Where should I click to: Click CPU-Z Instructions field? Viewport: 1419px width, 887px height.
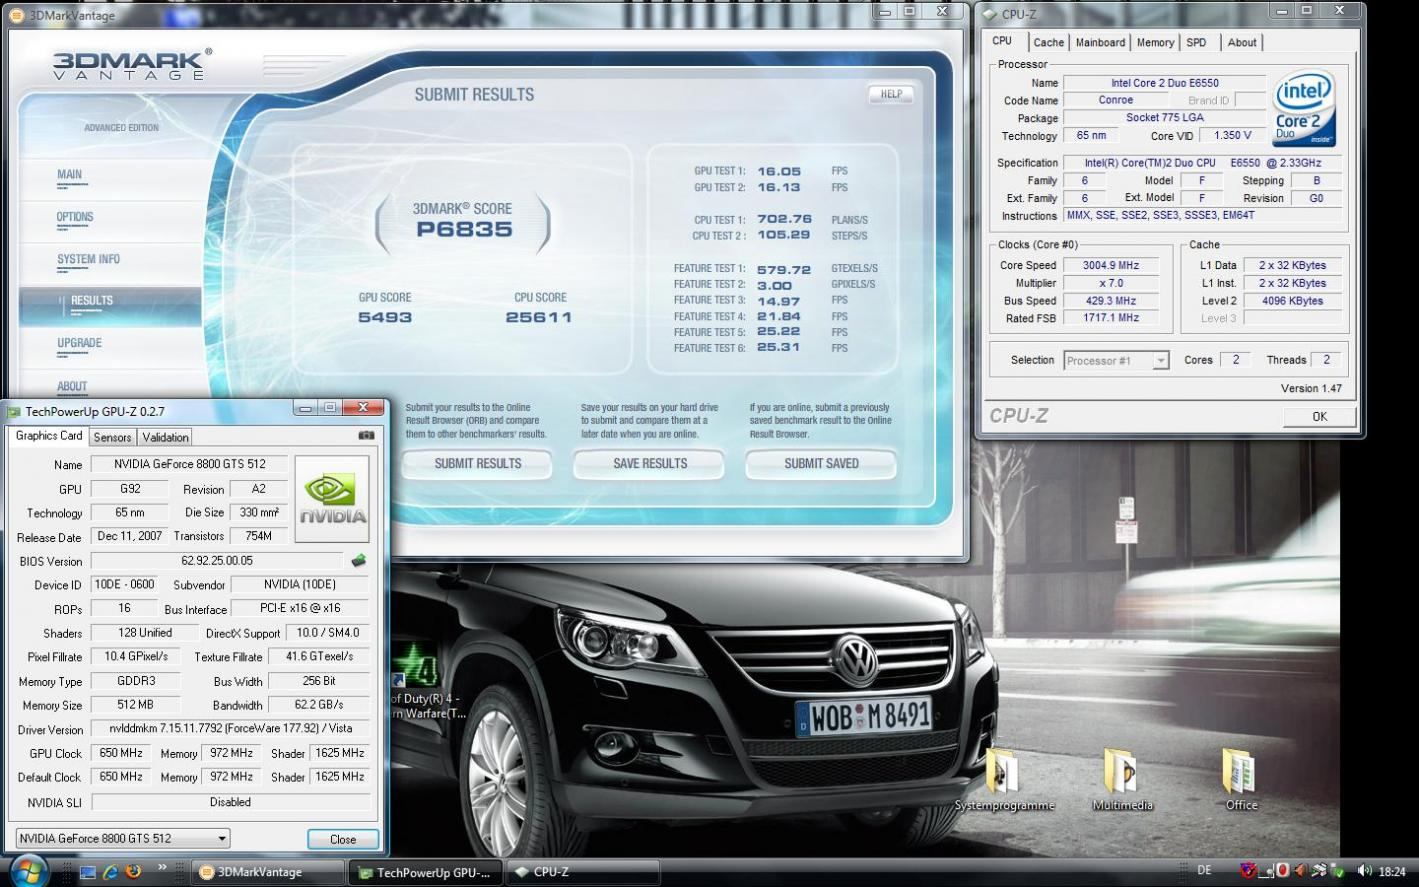tap(1202, 216)
